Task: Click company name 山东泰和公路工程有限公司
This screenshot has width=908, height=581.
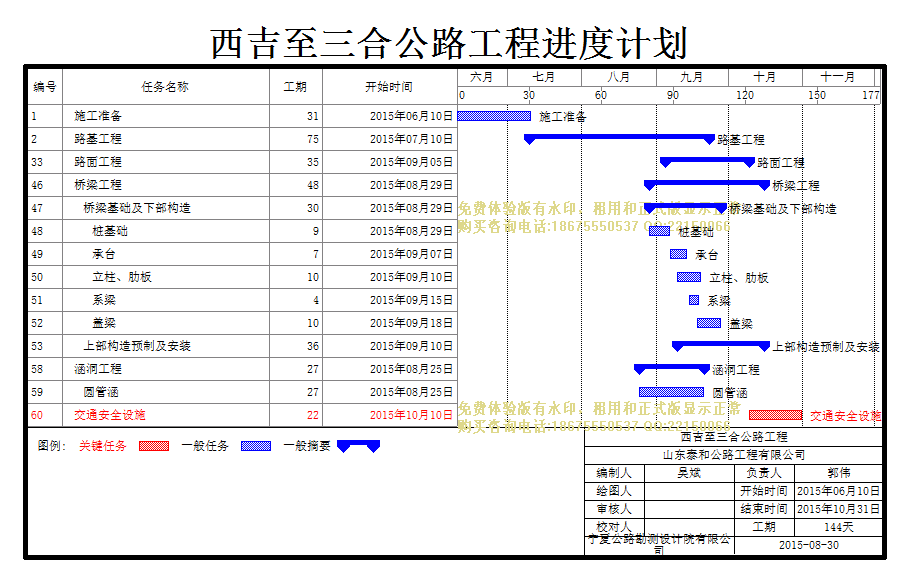Action: pyautogui.click(x=734, y=455)
